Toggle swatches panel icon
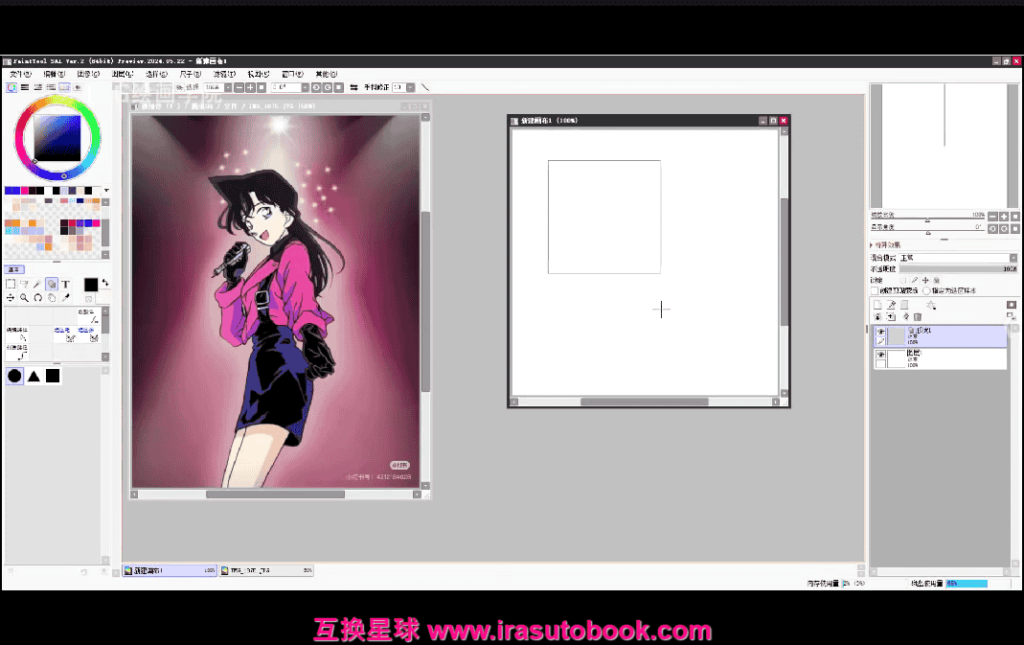 [x=64, y=87]
